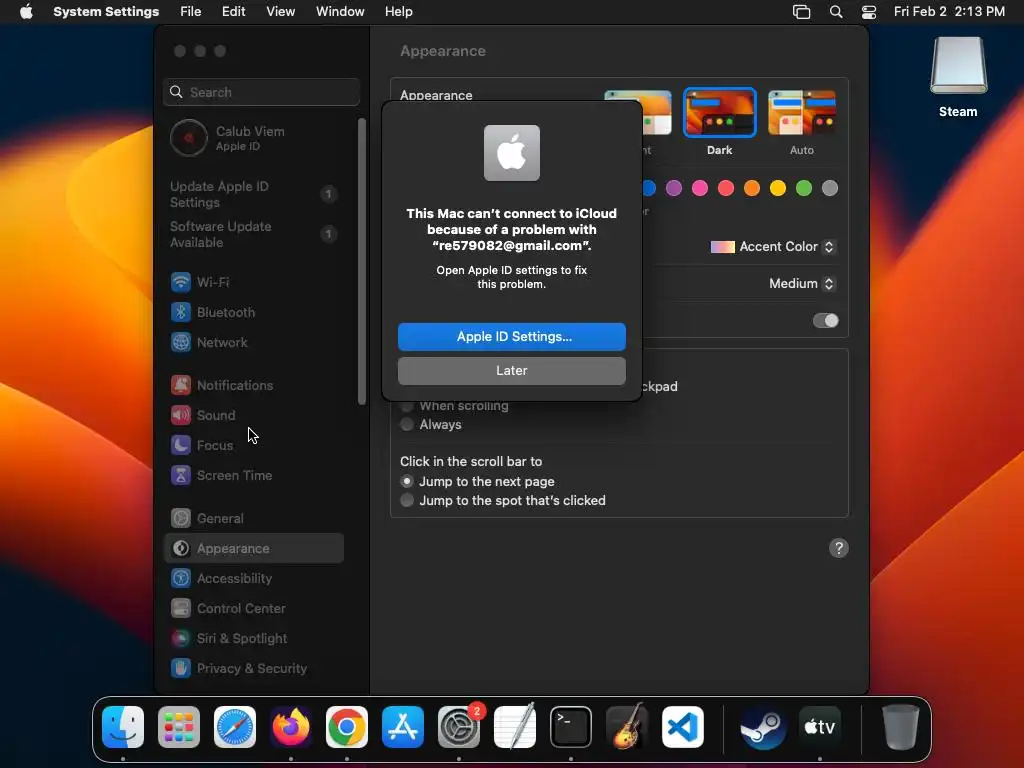1024x768 pixels.
Task: Select When scrolling radio option
Action: (407, 406)
